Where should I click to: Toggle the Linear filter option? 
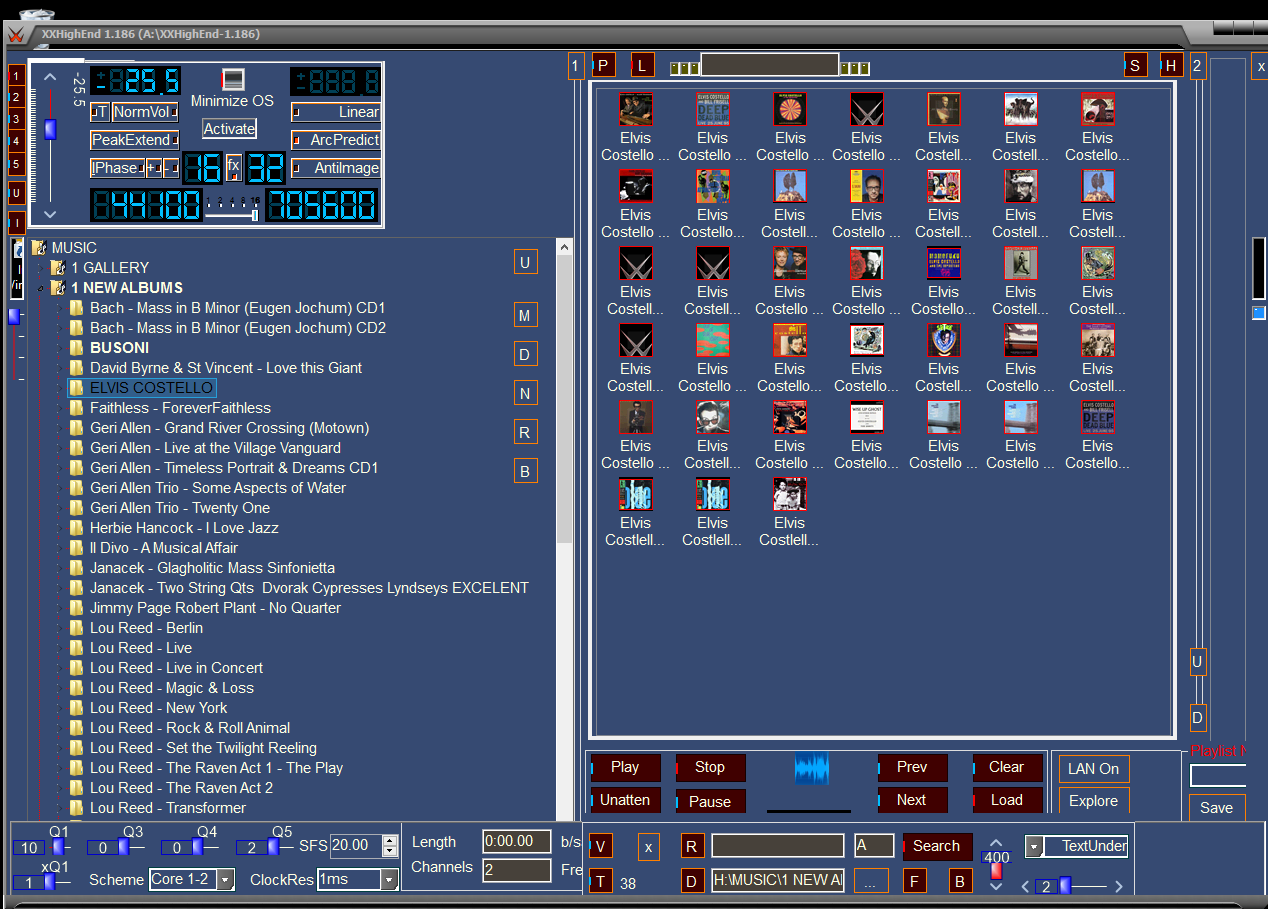[336, 112]
